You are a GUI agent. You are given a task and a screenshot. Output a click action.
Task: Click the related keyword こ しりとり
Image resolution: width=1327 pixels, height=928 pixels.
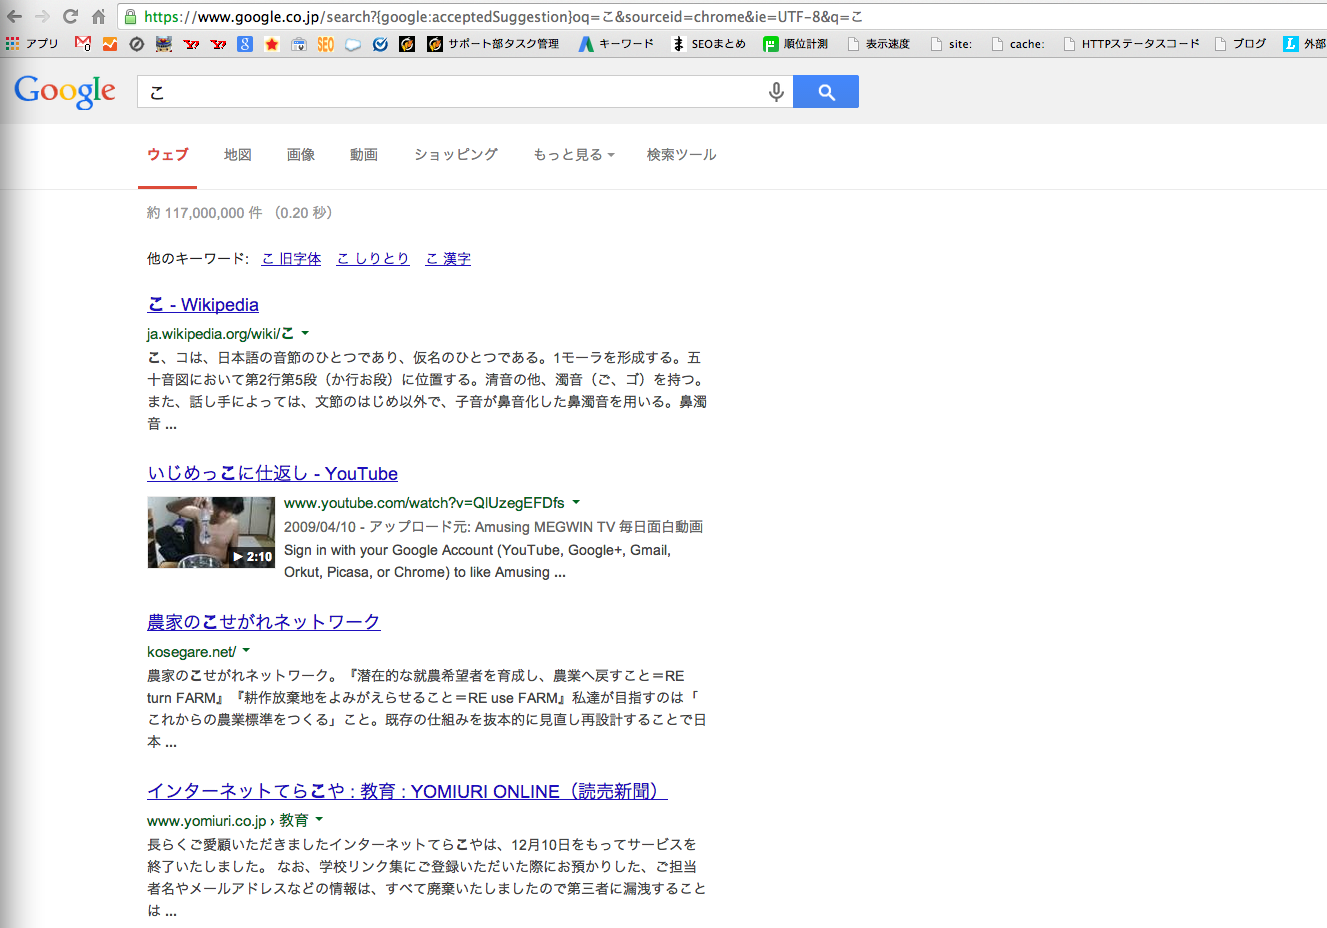click(x=373, y=259)
